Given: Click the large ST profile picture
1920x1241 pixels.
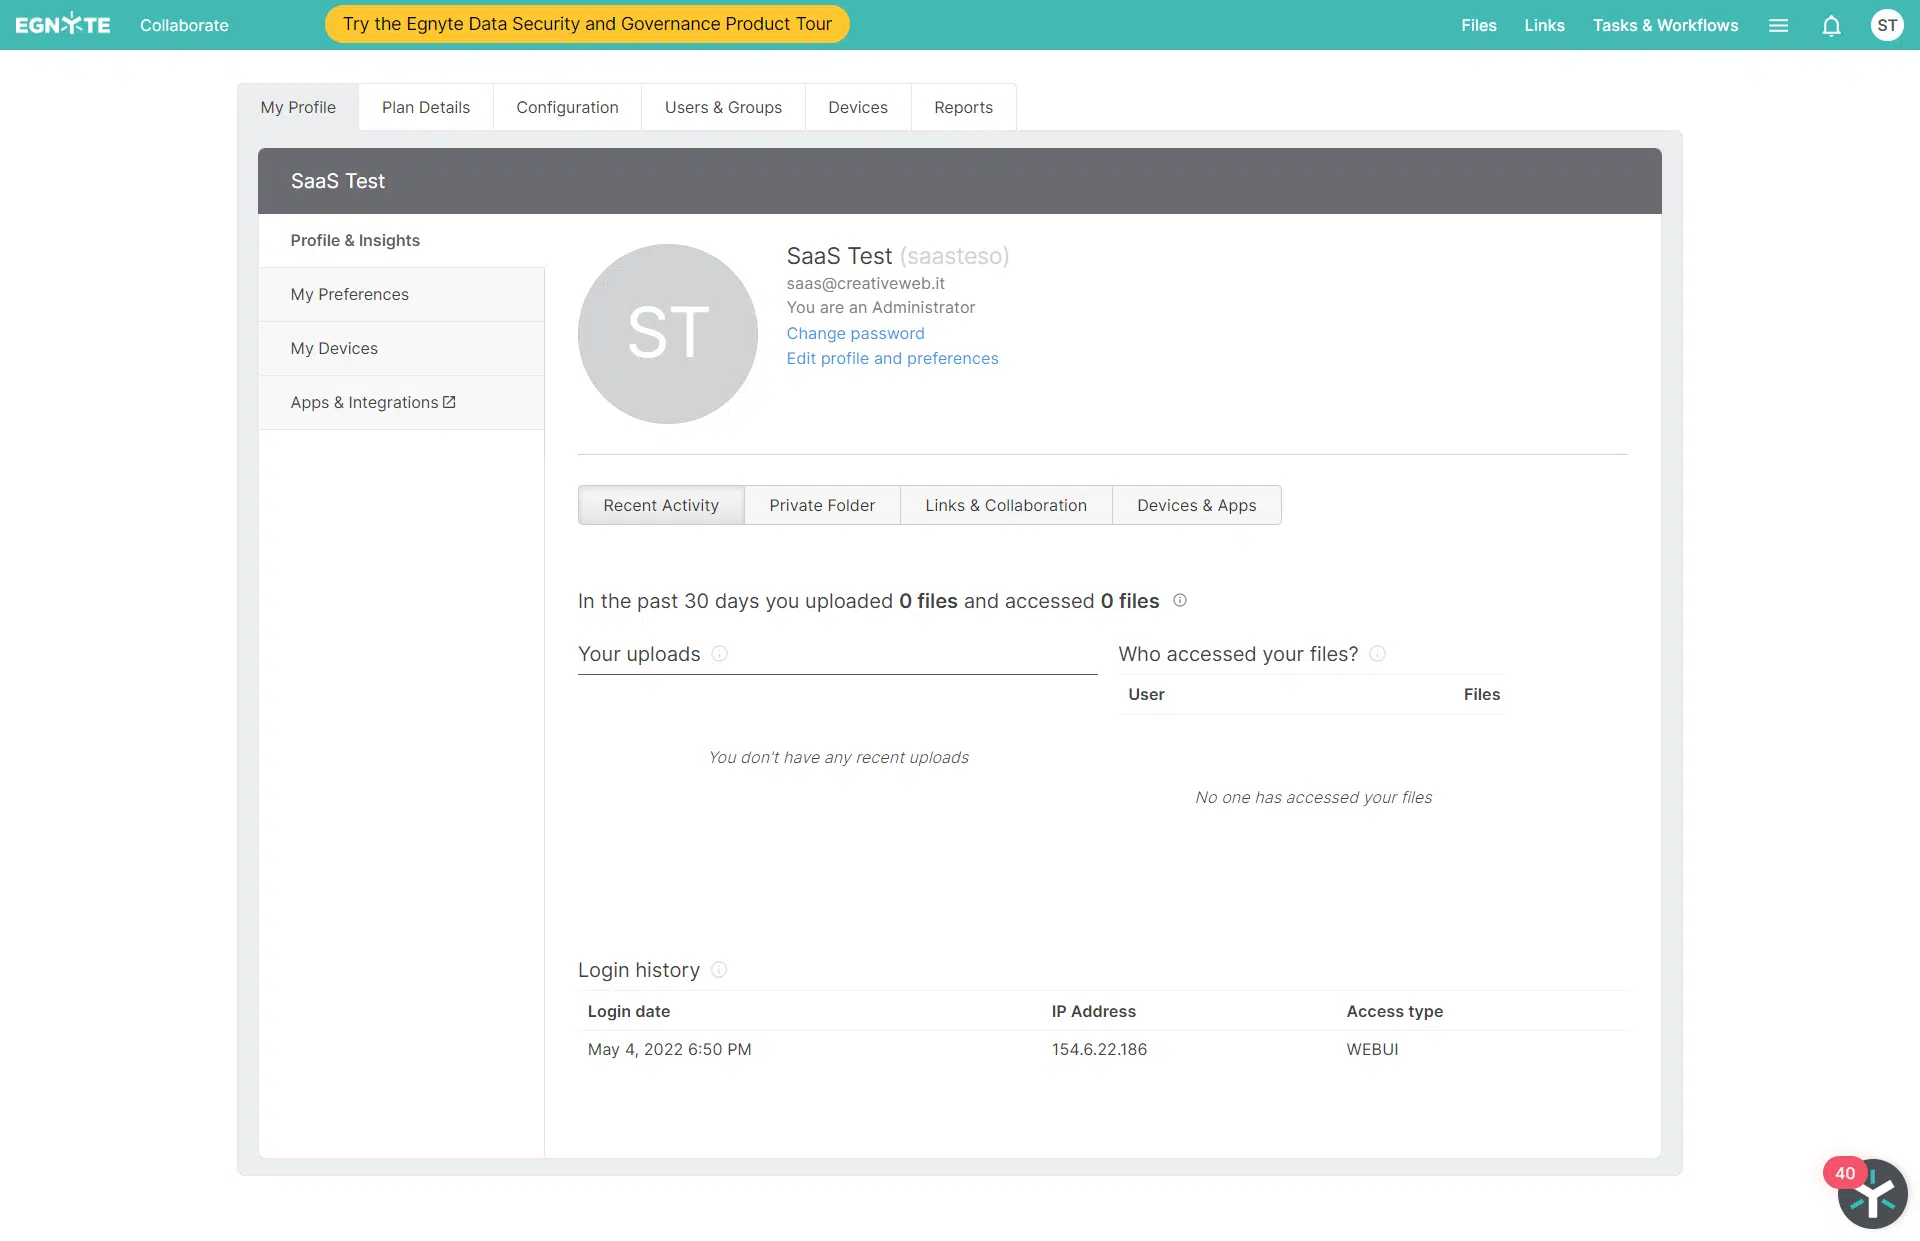Looking at the screenshot, I should point(668,334).
